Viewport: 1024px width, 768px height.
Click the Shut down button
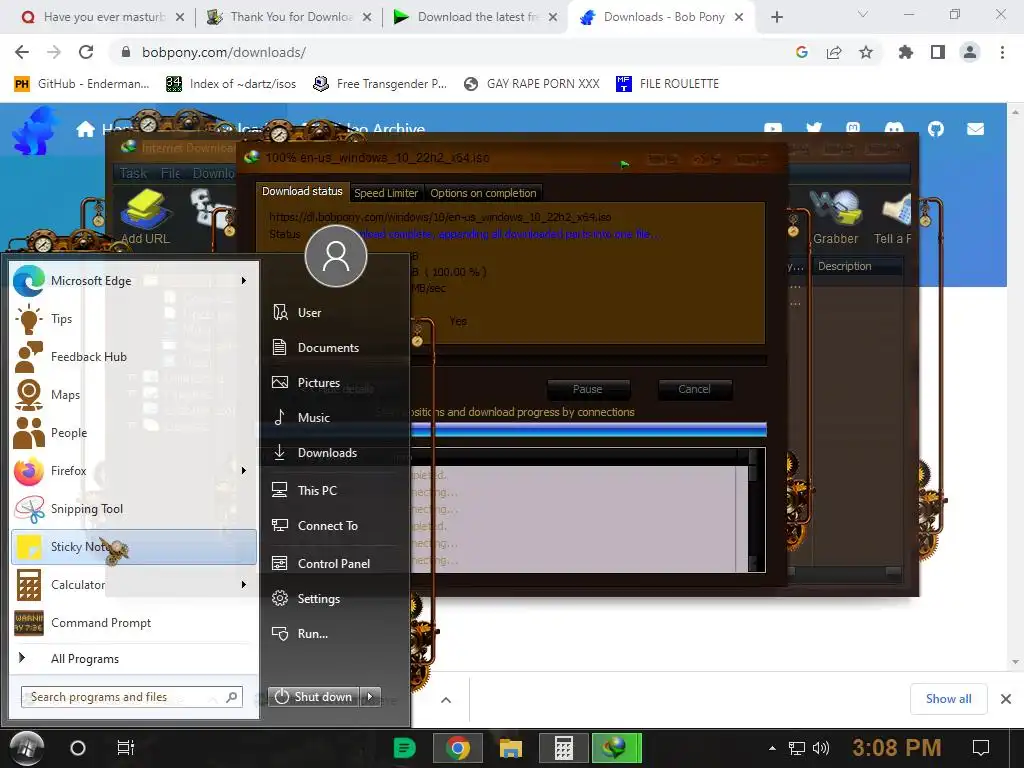coord(314,697)
